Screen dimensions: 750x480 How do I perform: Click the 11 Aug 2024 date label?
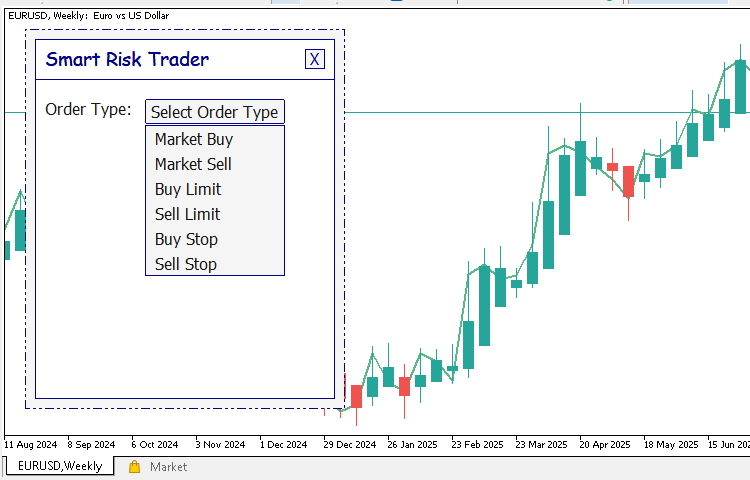(31, 445)
